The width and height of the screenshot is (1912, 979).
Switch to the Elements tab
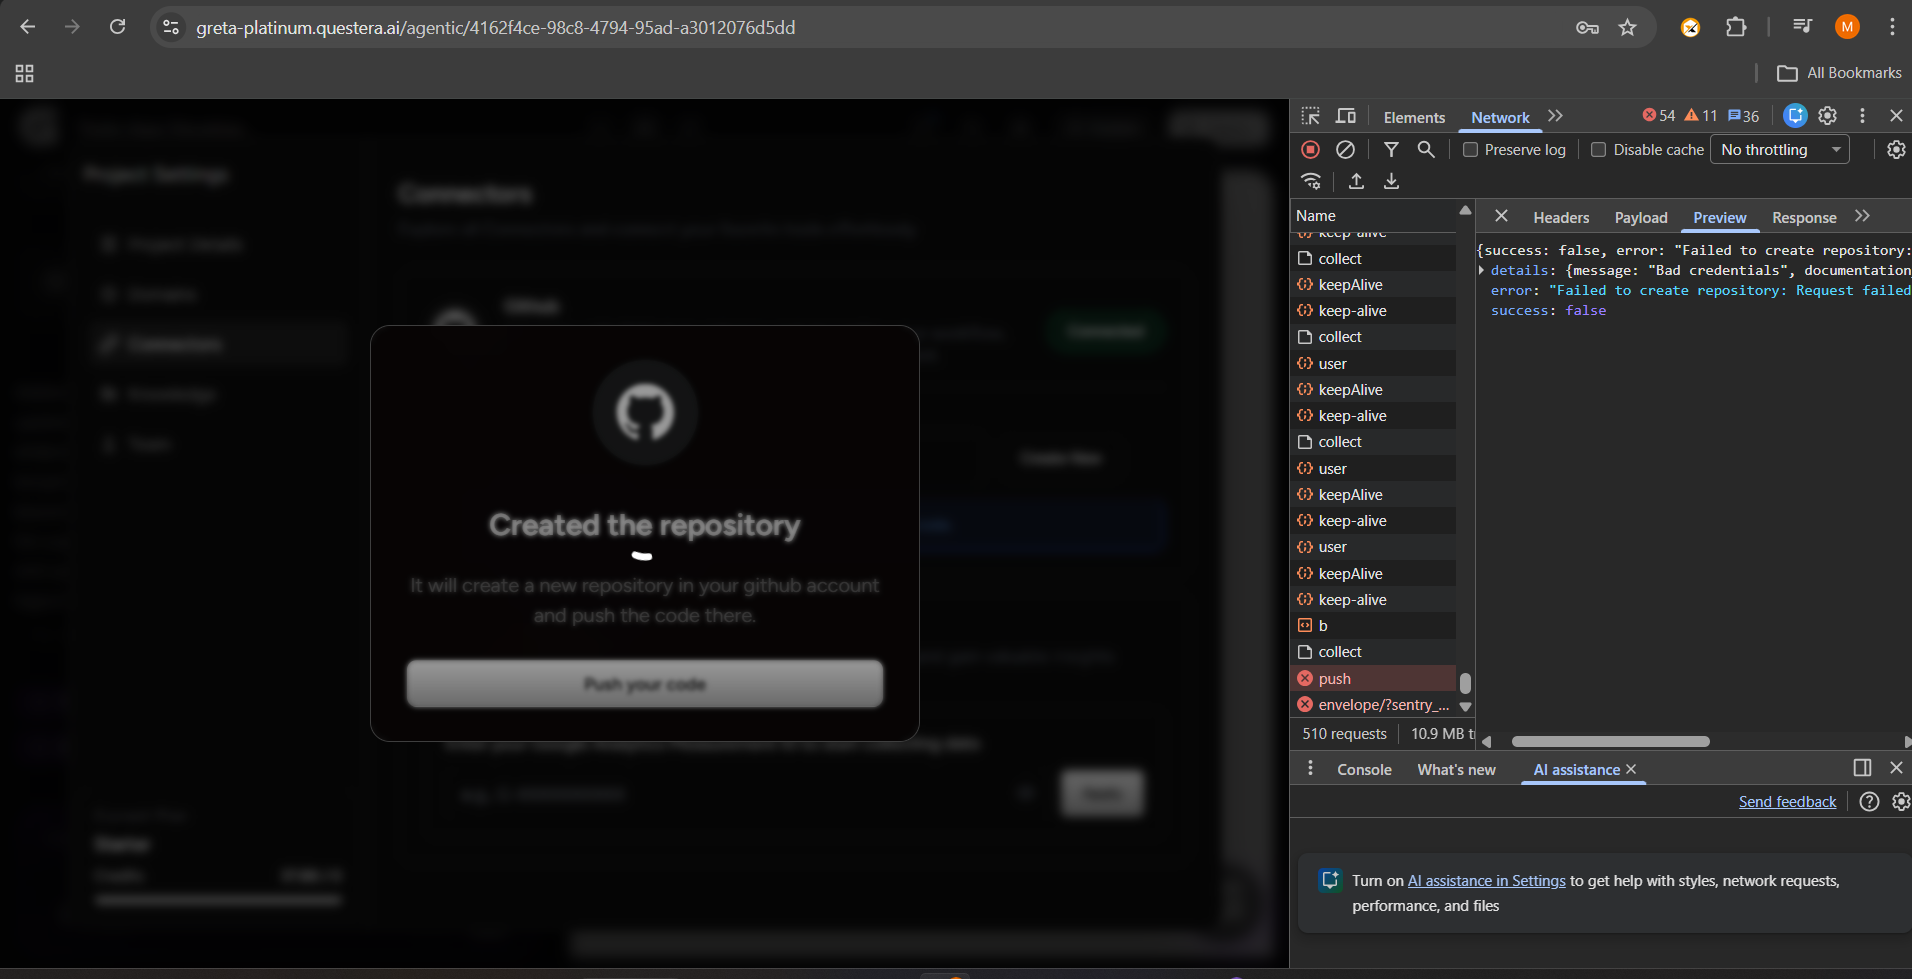tap(1414, 117)
